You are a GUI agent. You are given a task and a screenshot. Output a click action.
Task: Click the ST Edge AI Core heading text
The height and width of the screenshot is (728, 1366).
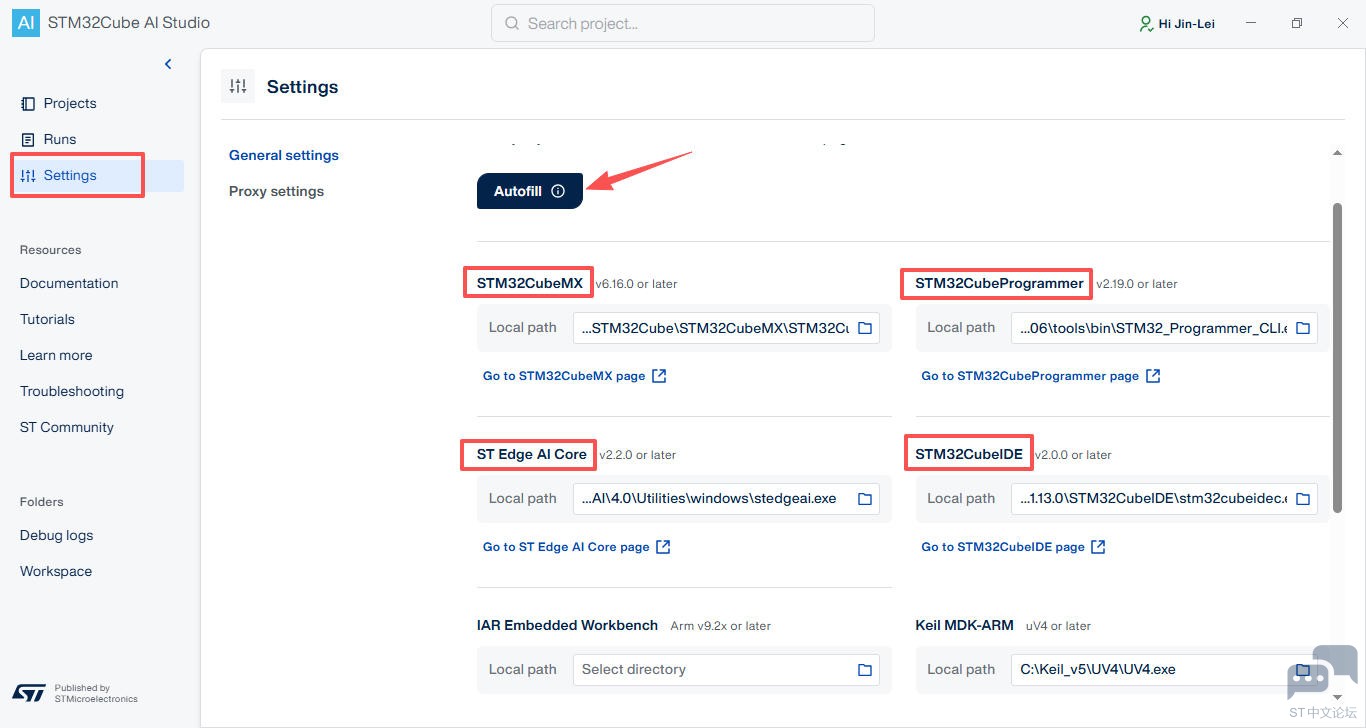[532, 454]
